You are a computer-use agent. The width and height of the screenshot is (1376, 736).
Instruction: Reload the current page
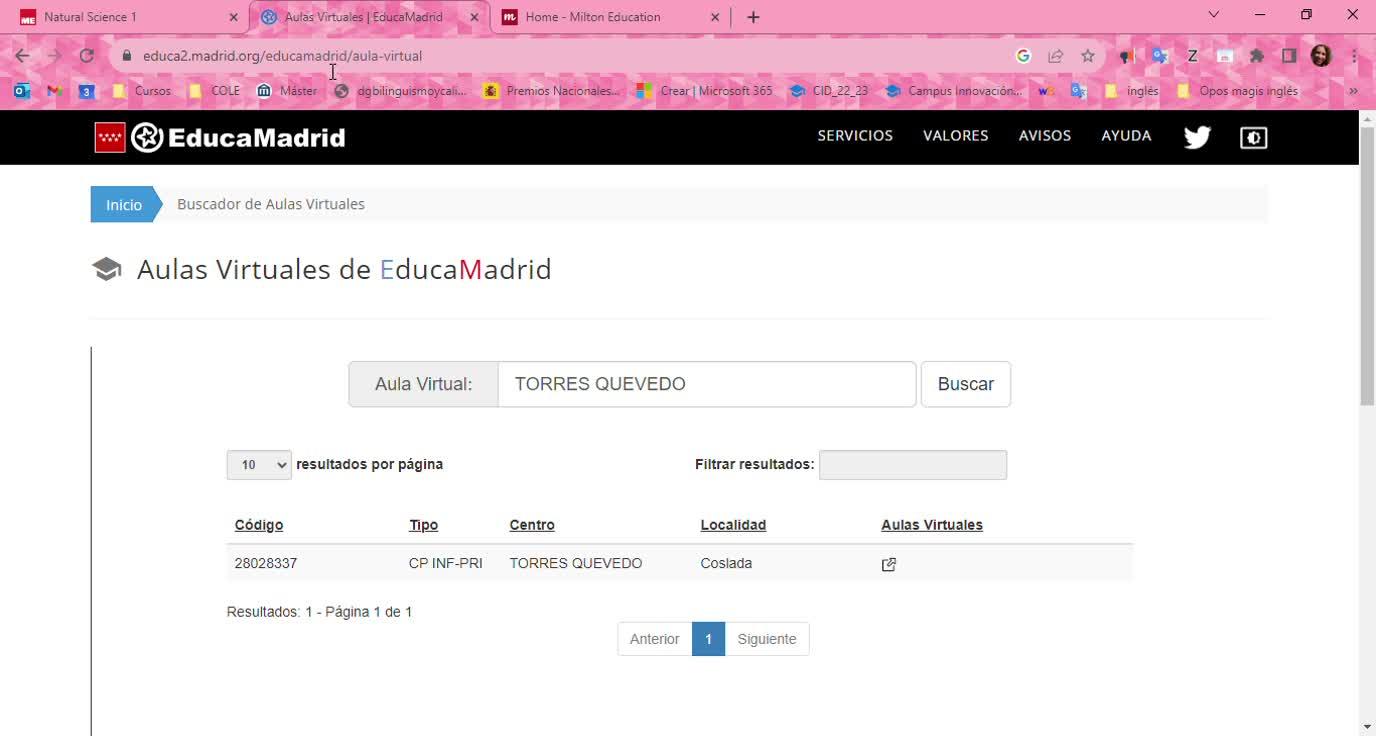point(87,56)
